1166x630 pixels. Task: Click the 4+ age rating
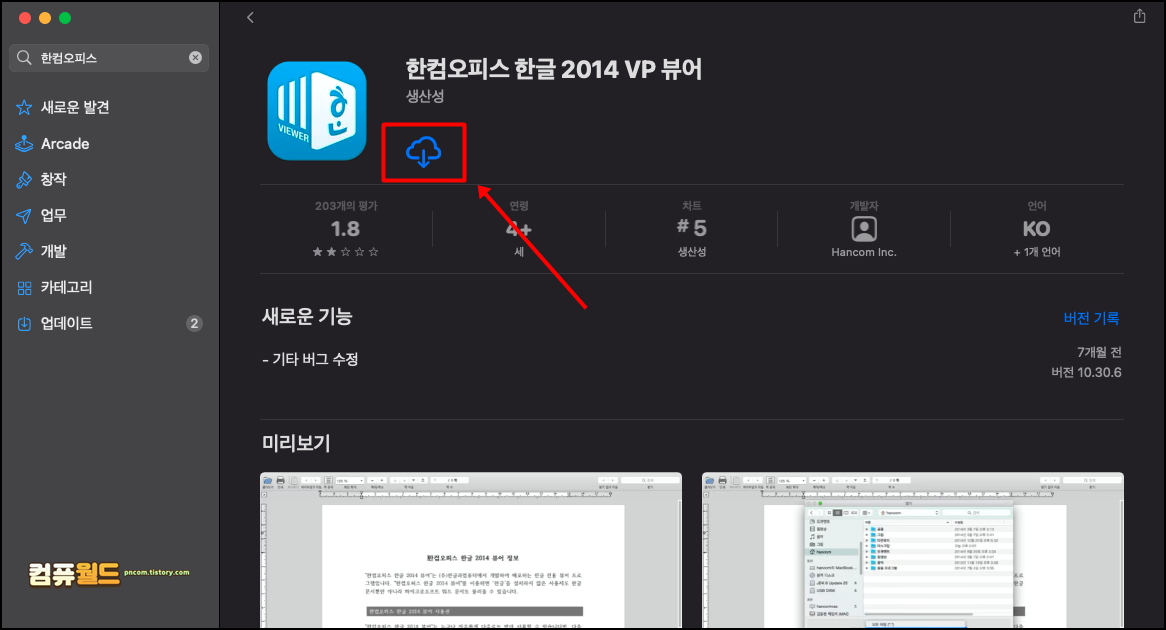[x=519, y=229]
